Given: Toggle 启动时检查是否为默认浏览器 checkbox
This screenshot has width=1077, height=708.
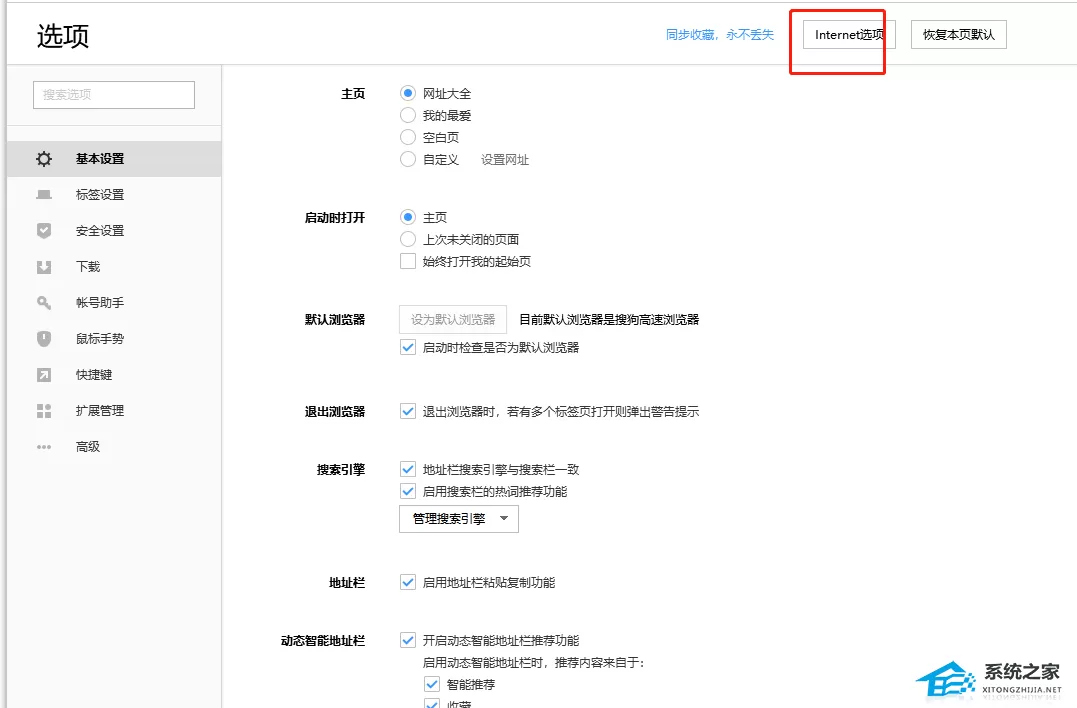Looking at the screenshot, I should pos(408,347).
